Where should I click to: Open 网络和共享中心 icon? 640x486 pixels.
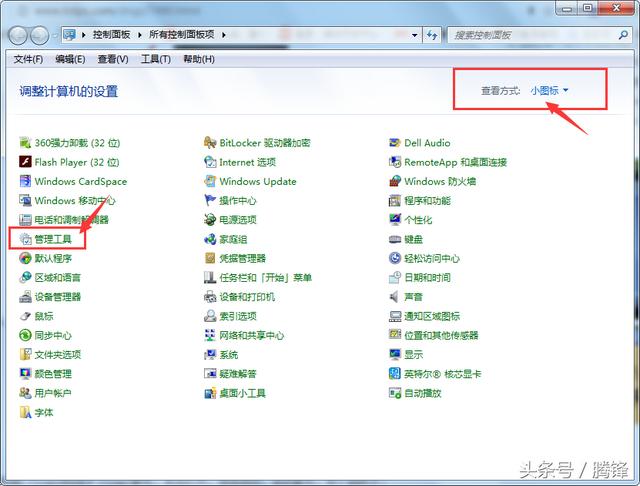(x=210, y=335)
